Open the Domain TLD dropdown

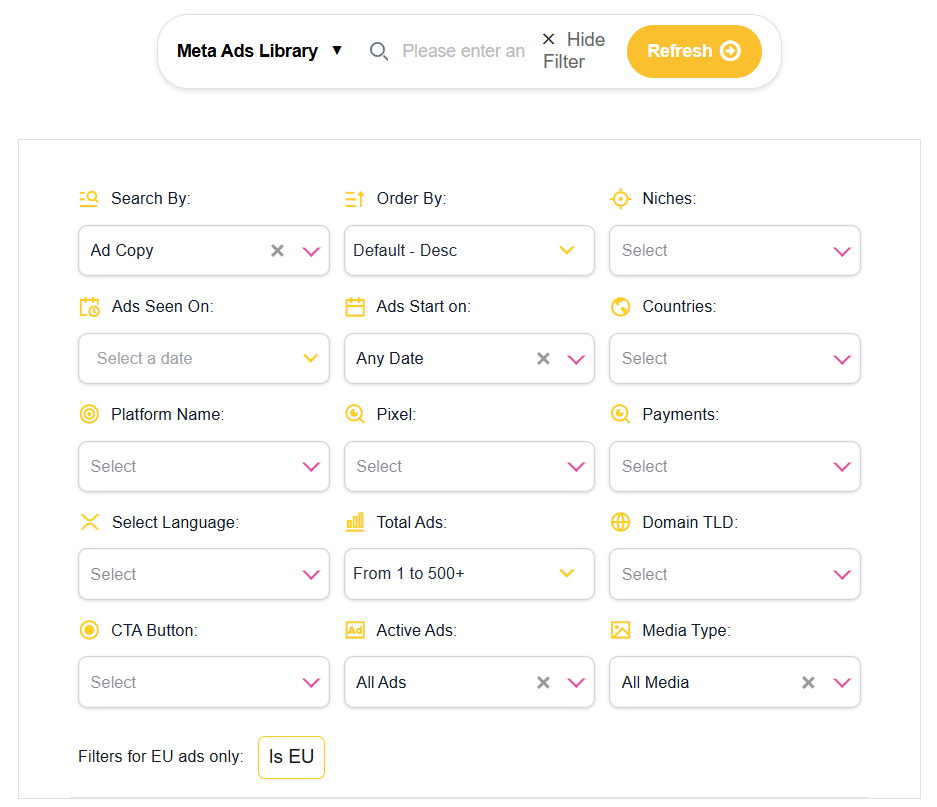[735, 574]
